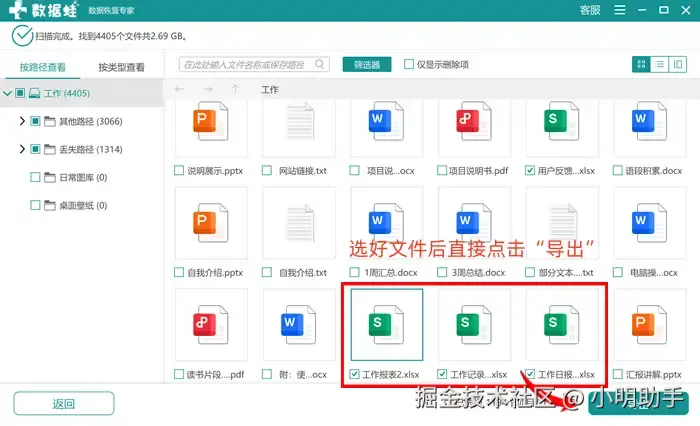Uncheck the 用户反馈 xlsx checkbox

pyautogui.click(x=529, y=171)
